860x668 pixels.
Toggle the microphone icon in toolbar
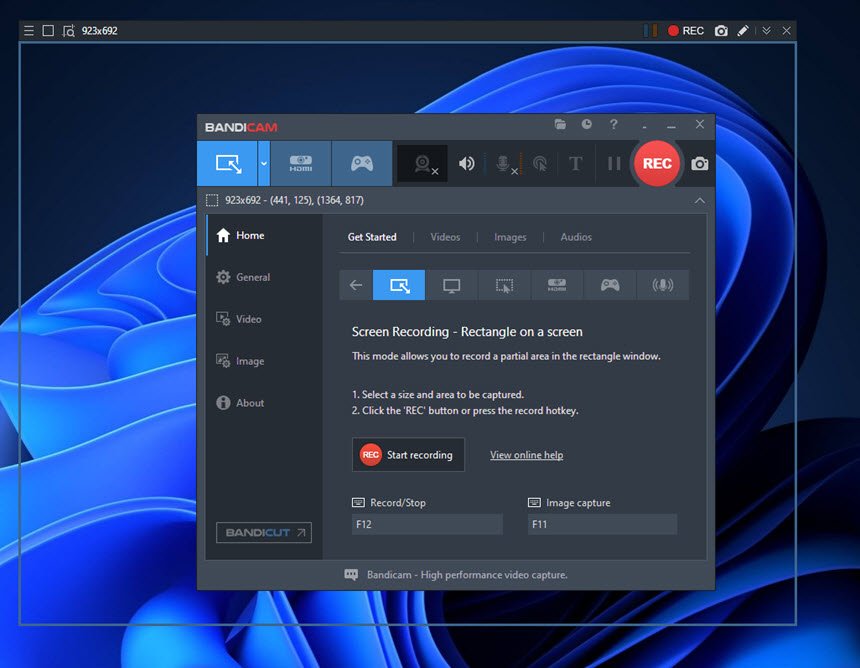tap(504, 163)
